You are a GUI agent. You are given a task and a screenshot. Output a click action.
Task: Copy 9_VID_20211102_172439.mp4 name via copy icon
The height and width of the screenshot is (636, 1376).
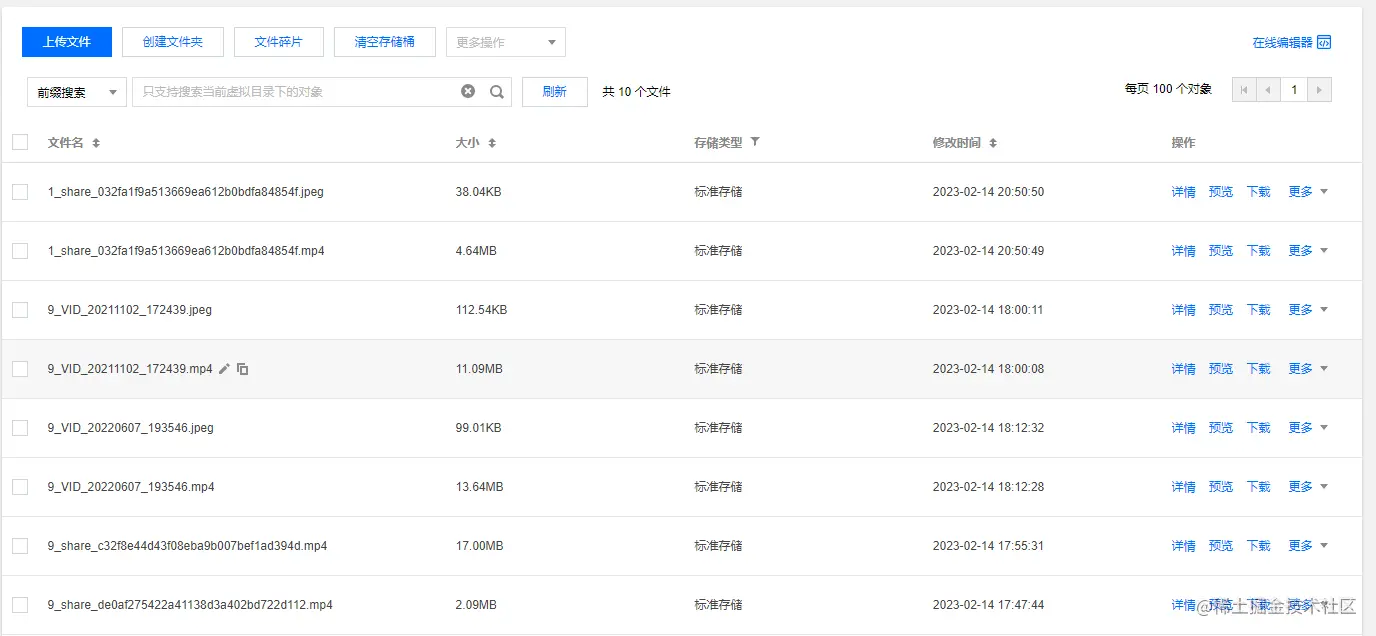[x=242, y=369]
